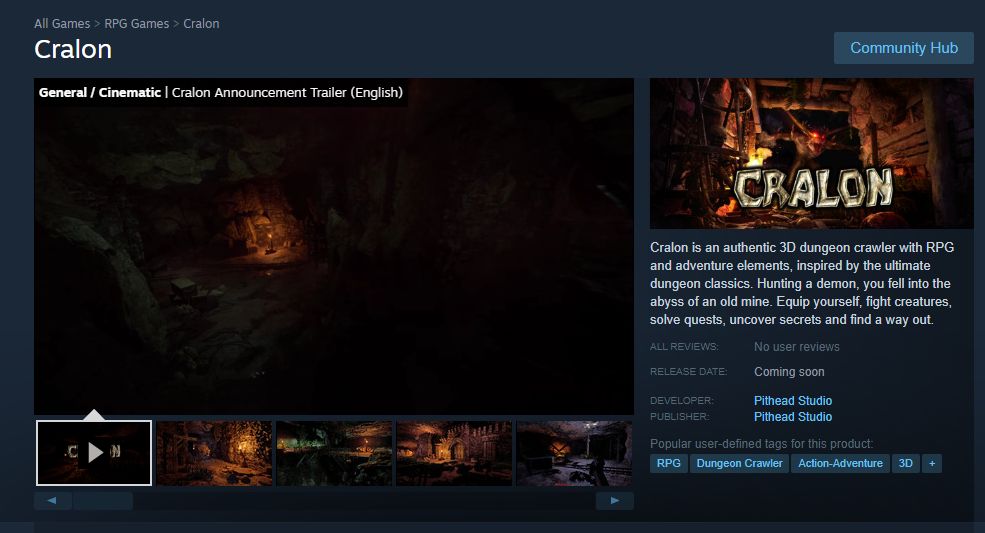Play the Cralon announcement trailer thumbnail
The width and height of the screenshot is (985, 533).
click(94, 453)
